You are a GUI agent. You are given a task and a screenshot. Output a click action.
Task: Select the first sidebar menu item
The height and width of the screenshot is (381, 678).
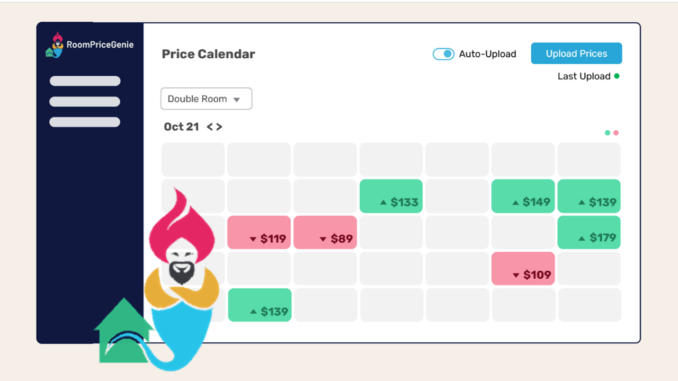click(x=85, y=81)
